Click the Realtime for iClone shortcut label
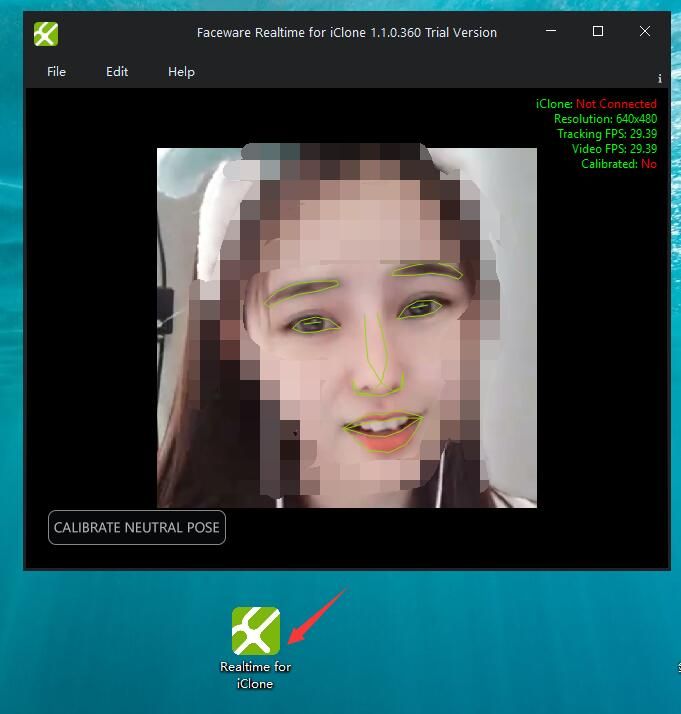The width and height of the screenshot is (681, 714). [x=256, y=675]
